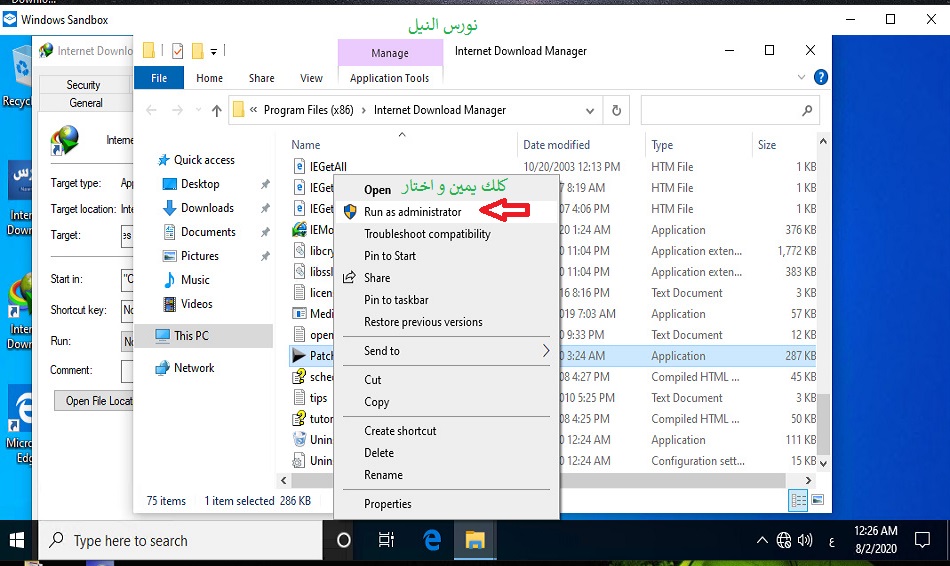Refresh the Internet Download Manager folder
The width and height of the screenshot is (950, 566).
[x=617, y=111]
